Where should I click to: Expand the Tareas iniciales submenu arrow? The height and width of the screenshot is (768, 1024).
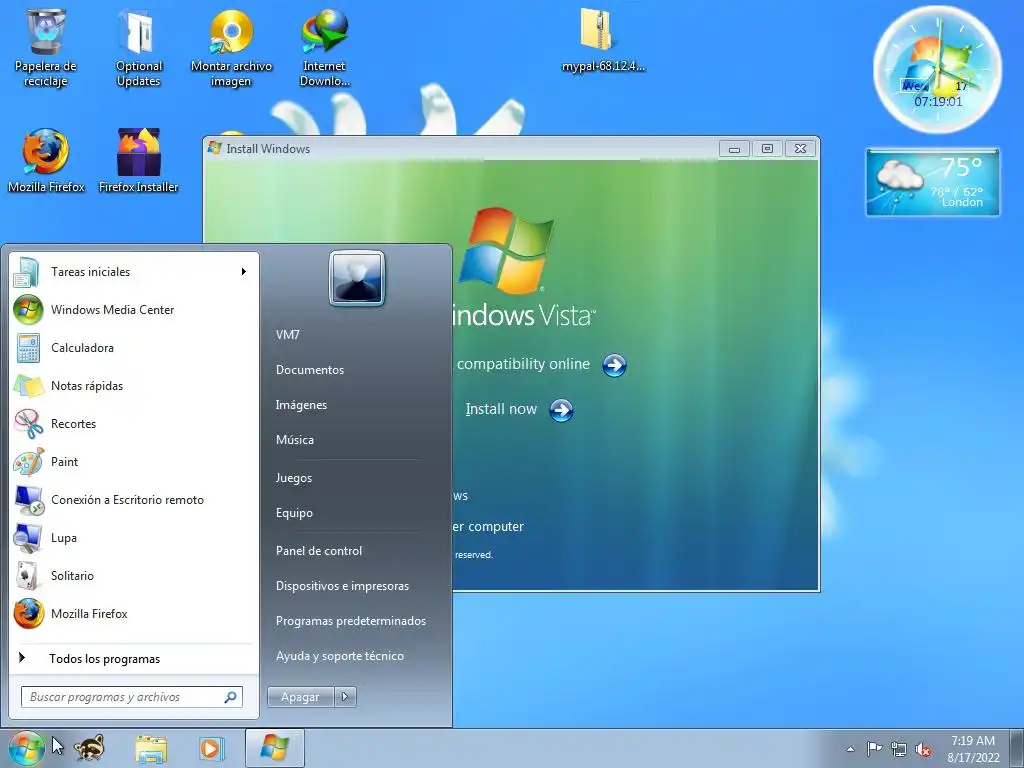(244, 272)
